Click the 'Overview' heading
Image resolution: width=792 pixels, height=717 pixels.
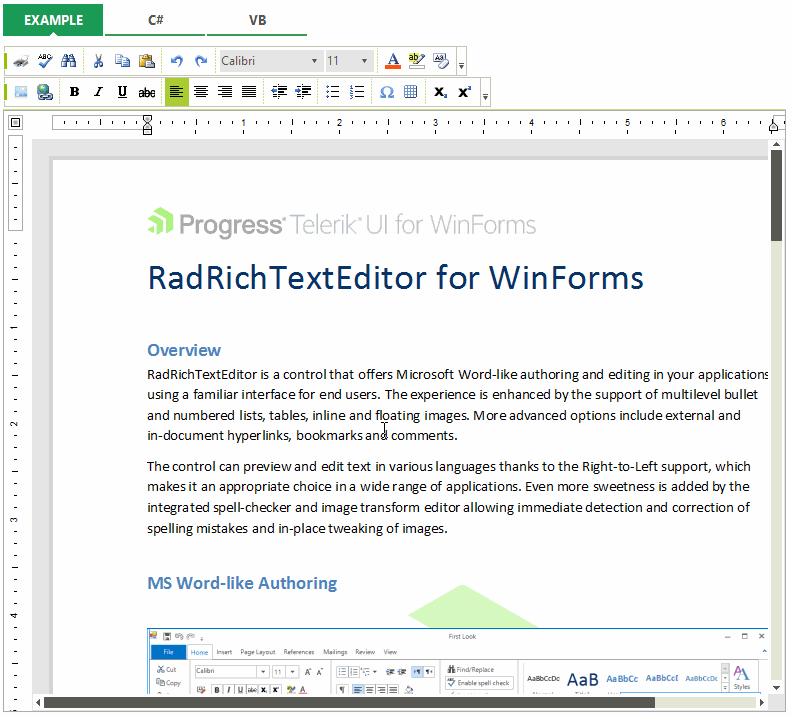tap(184, 350)
